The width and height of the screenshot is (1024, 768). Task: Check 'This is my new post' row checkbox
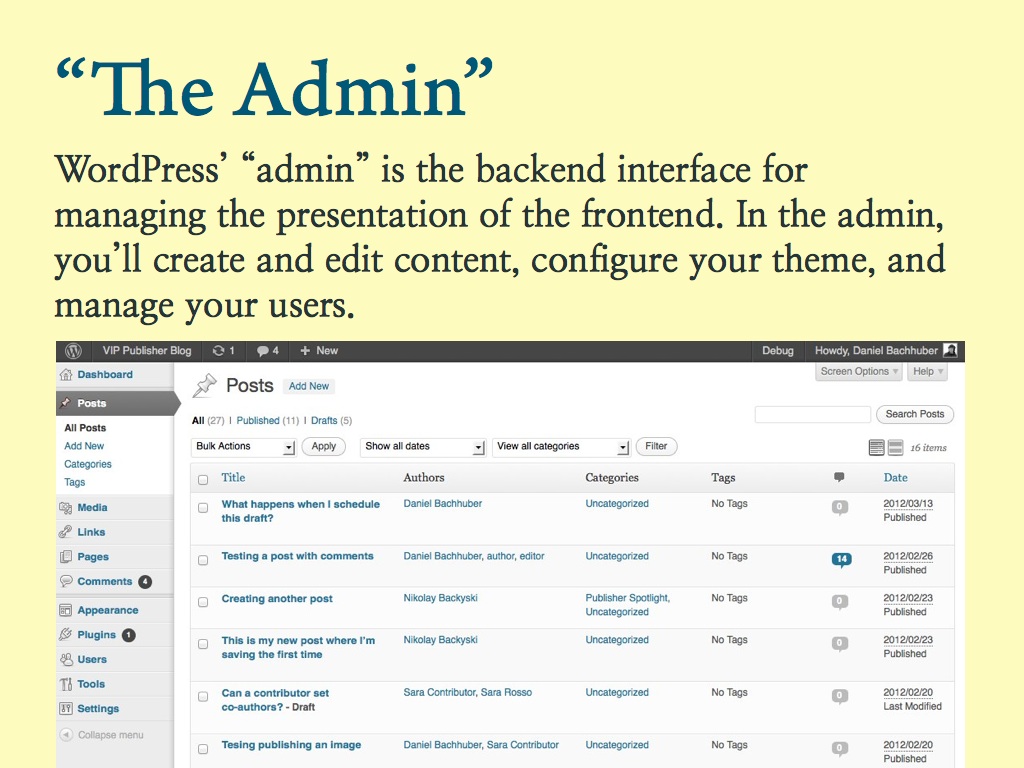pos(203,644)
